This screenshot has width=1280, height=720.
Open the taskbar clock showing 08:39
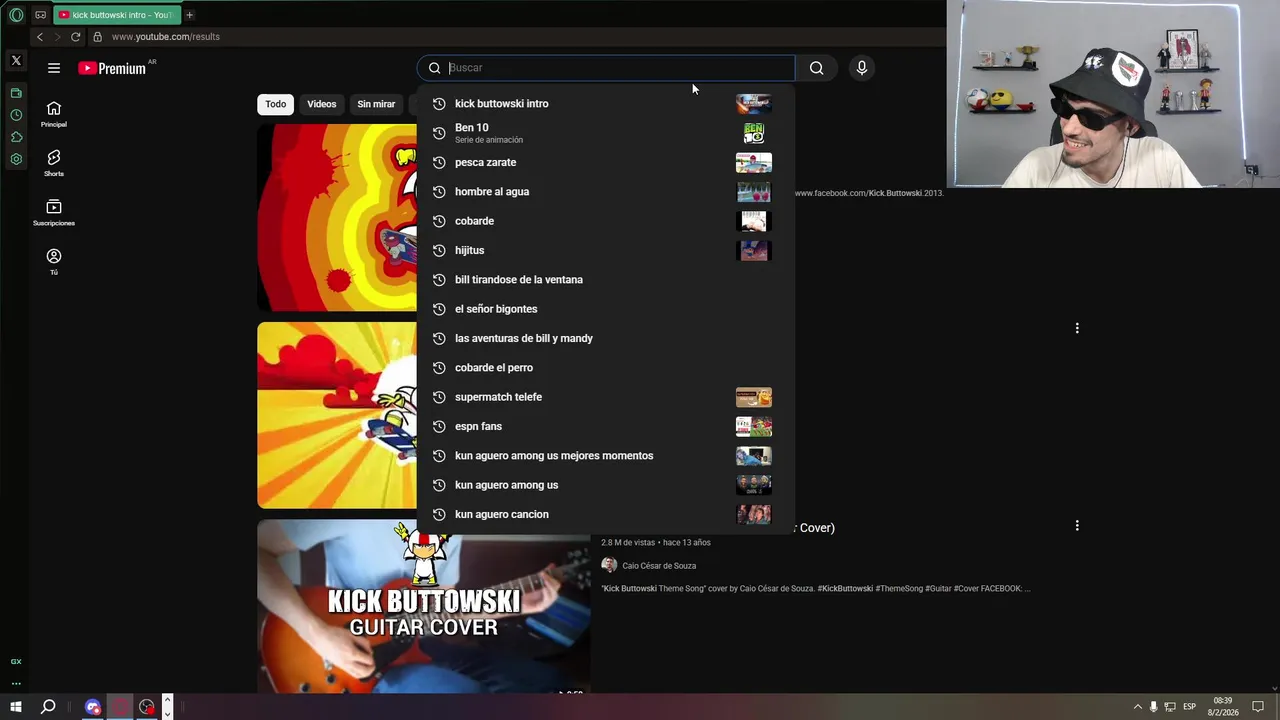[x=1223, y=707]
